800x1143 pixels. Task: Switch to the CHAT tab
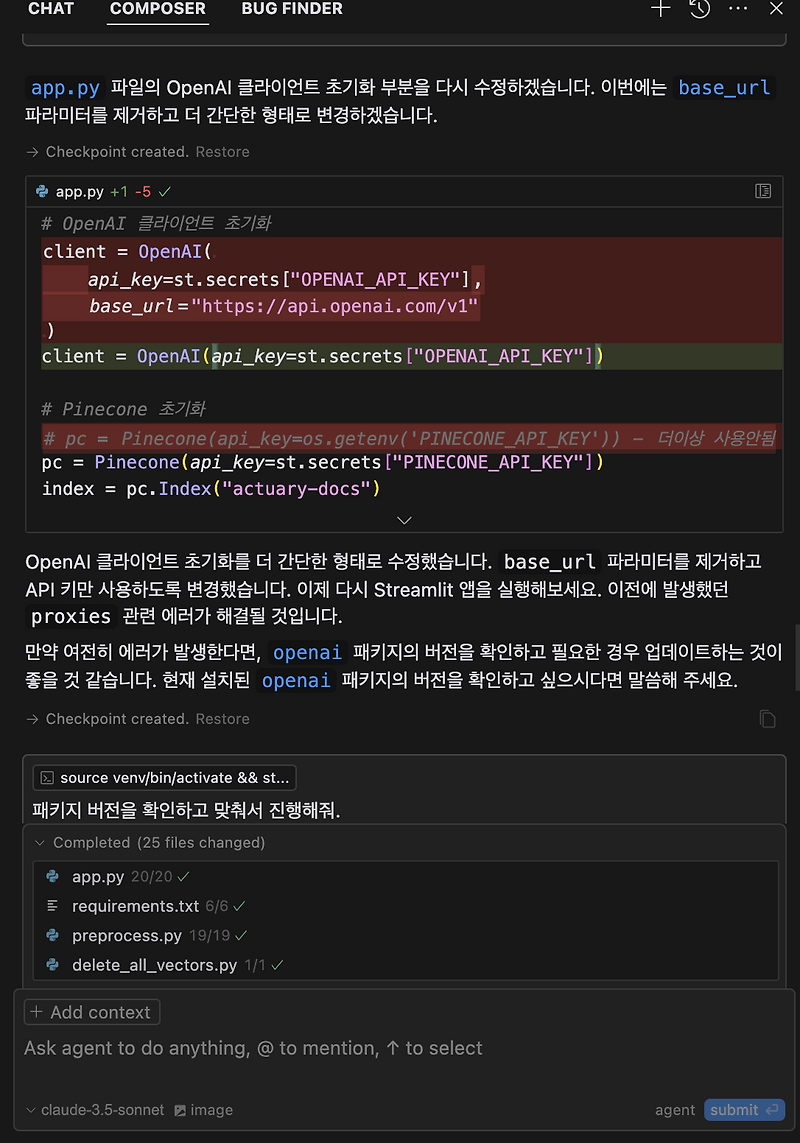click(x=51, y=9)
